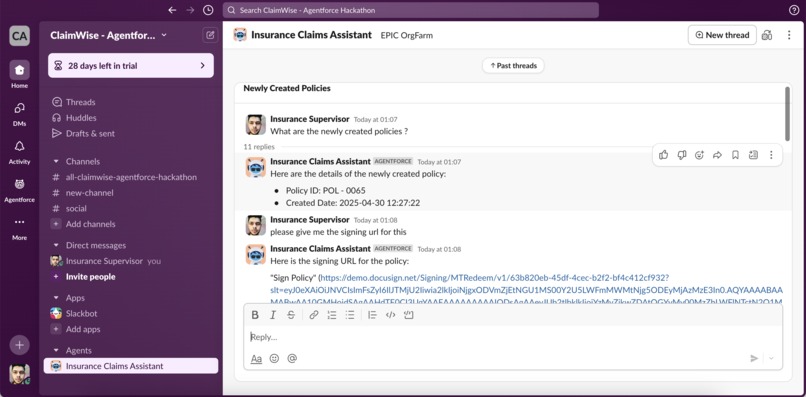Click the @ mention button
The image size is (806, 397).
tap(292, 358)
